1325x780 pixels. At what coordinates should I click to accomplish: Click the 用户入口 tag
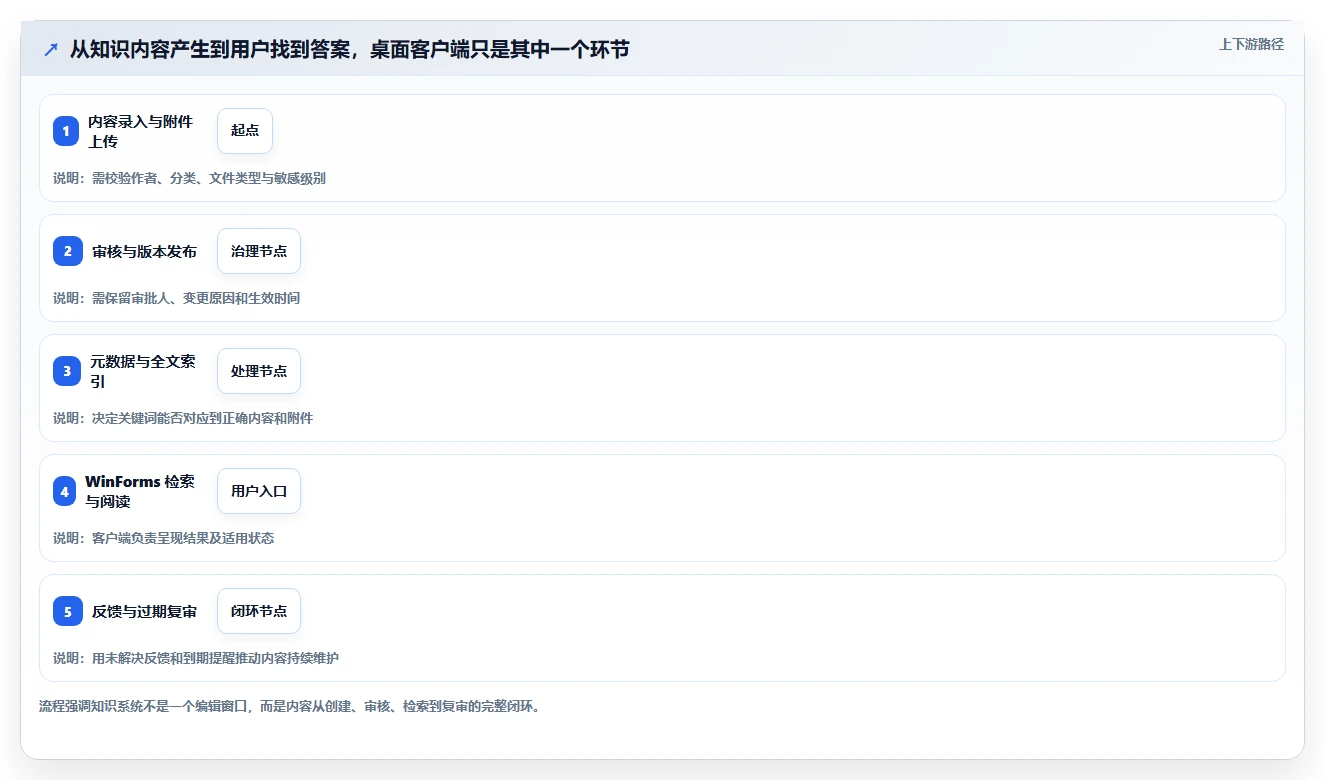[x=259, y=491]
